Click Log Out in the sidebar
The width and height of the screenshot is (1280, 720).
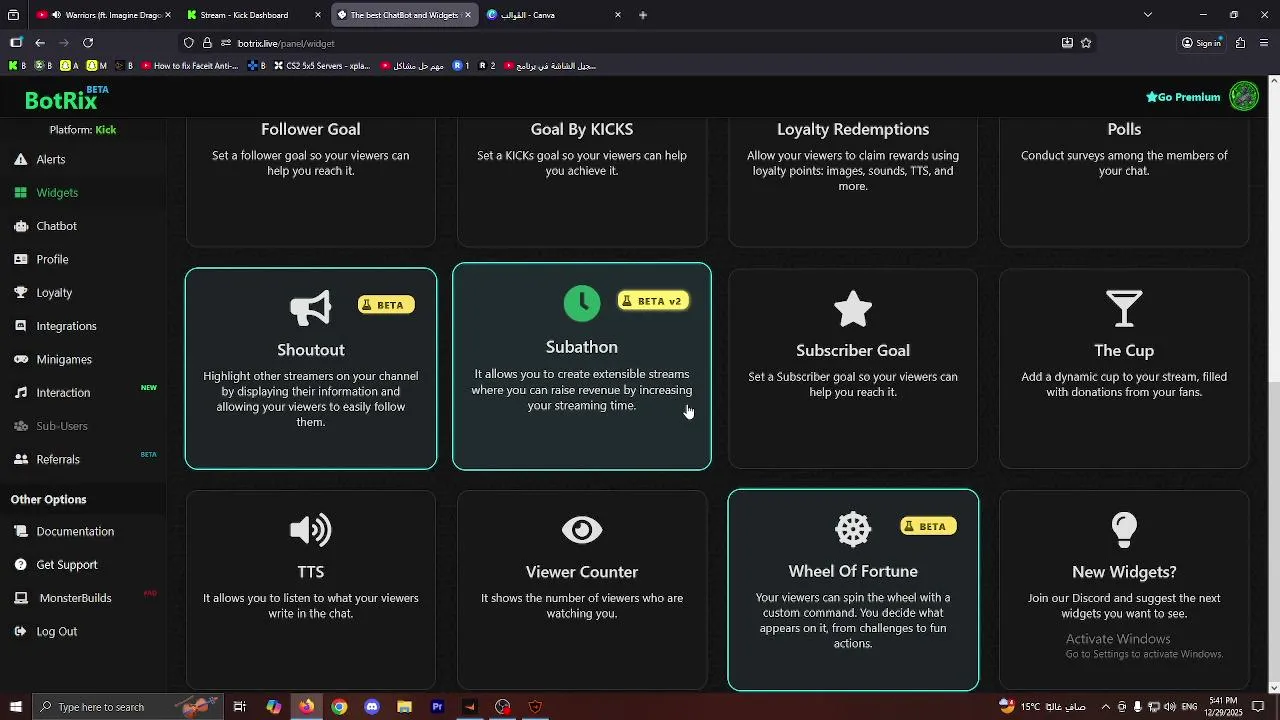click(56, 631)
